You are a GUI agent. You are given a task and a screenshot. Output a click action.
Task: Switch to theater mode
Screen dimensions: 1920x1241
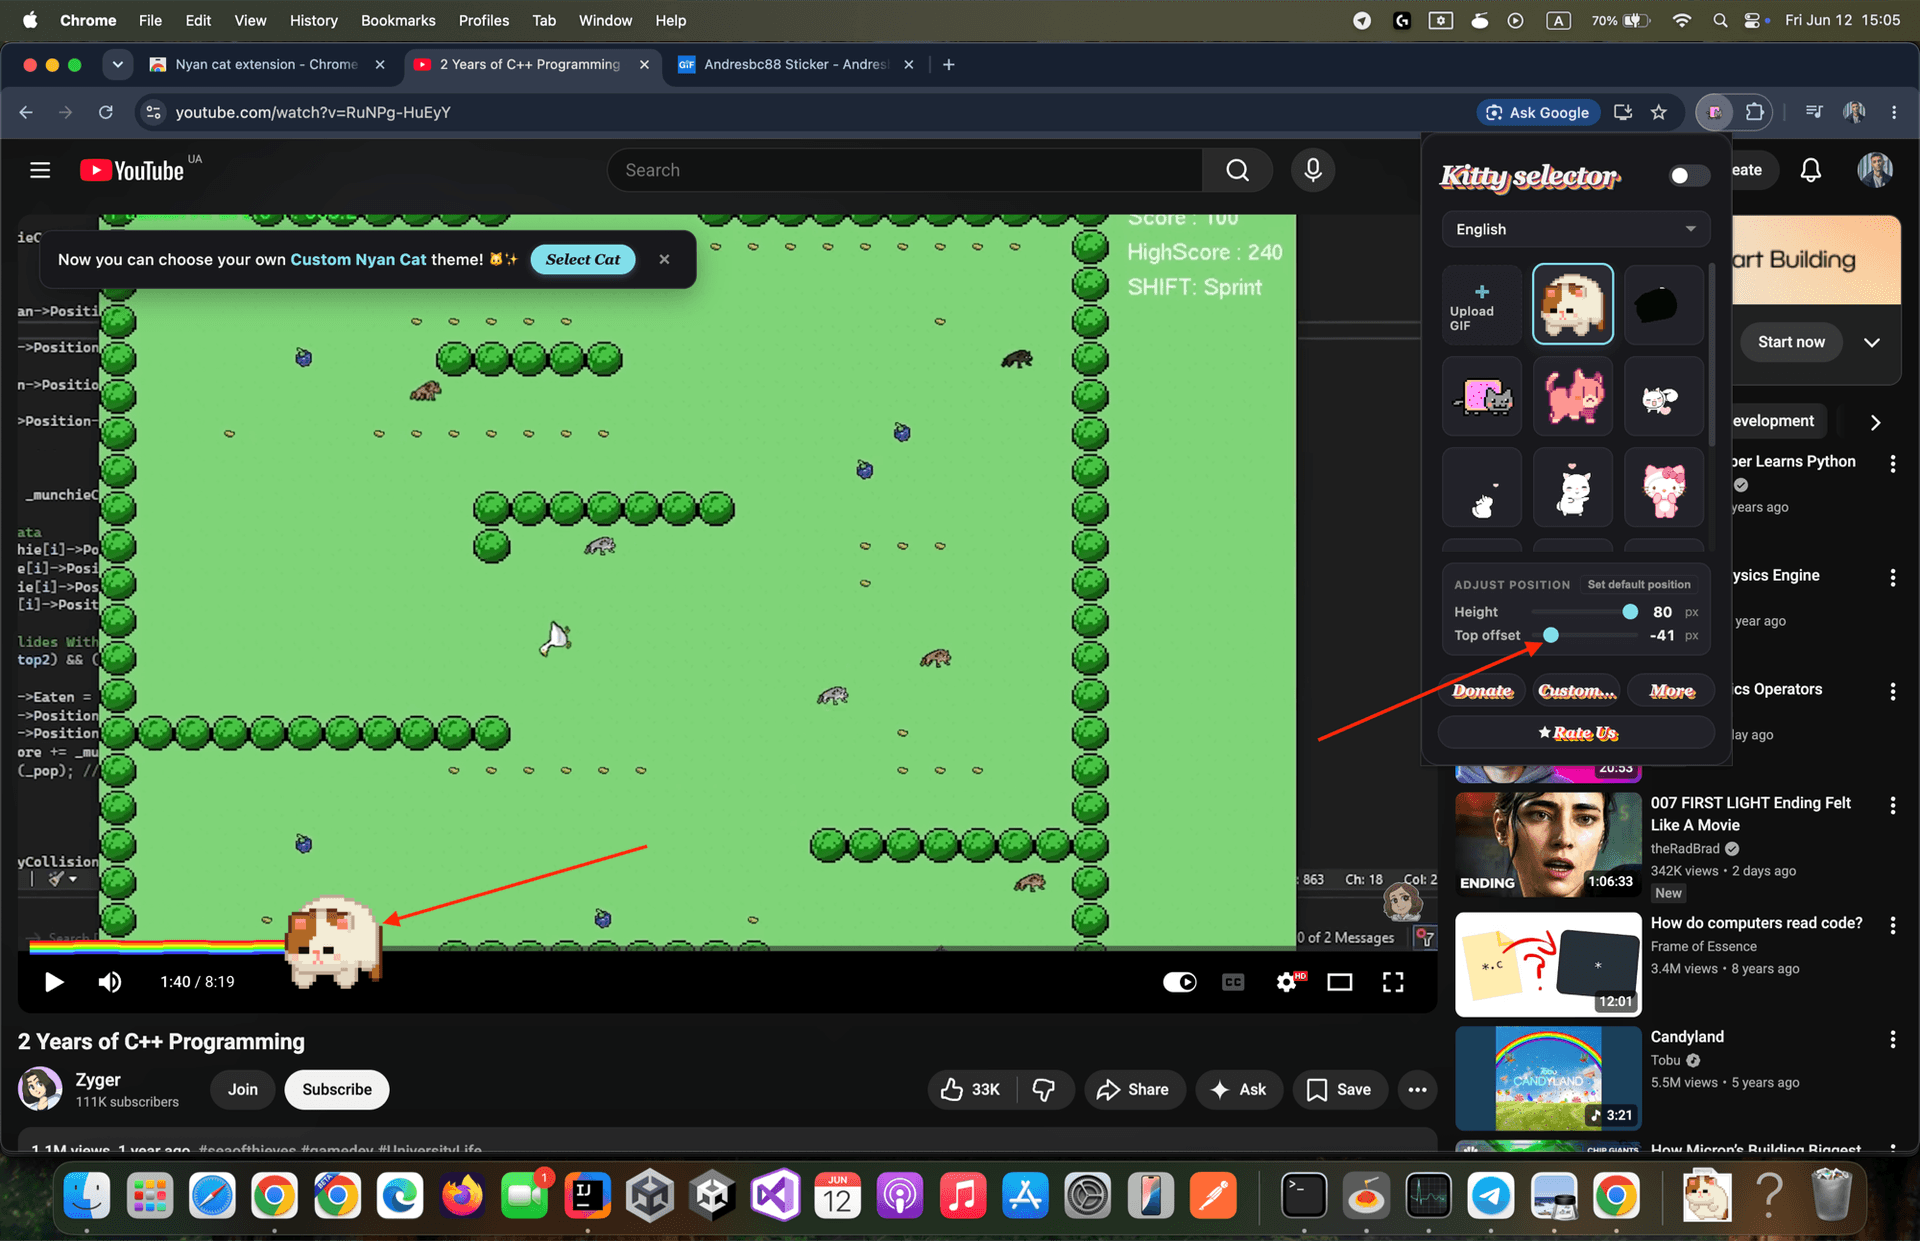[x=1339, y=982]
